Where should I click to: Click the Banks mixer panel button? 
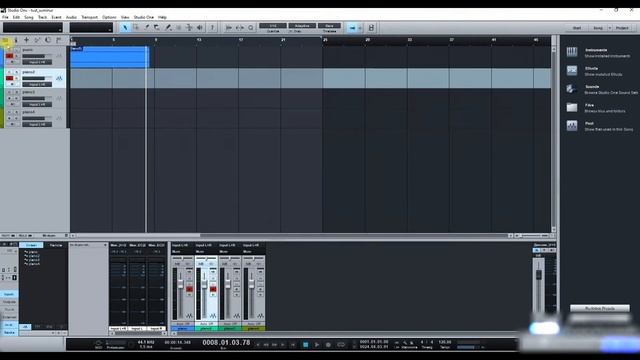[9, 333]
